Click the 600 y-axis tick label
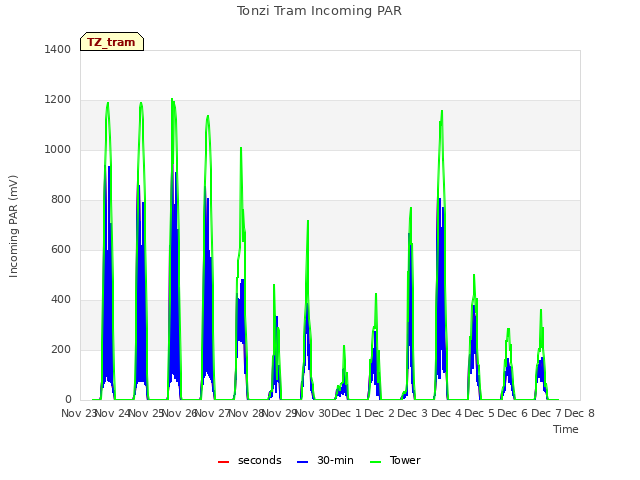 coord(61,249)
